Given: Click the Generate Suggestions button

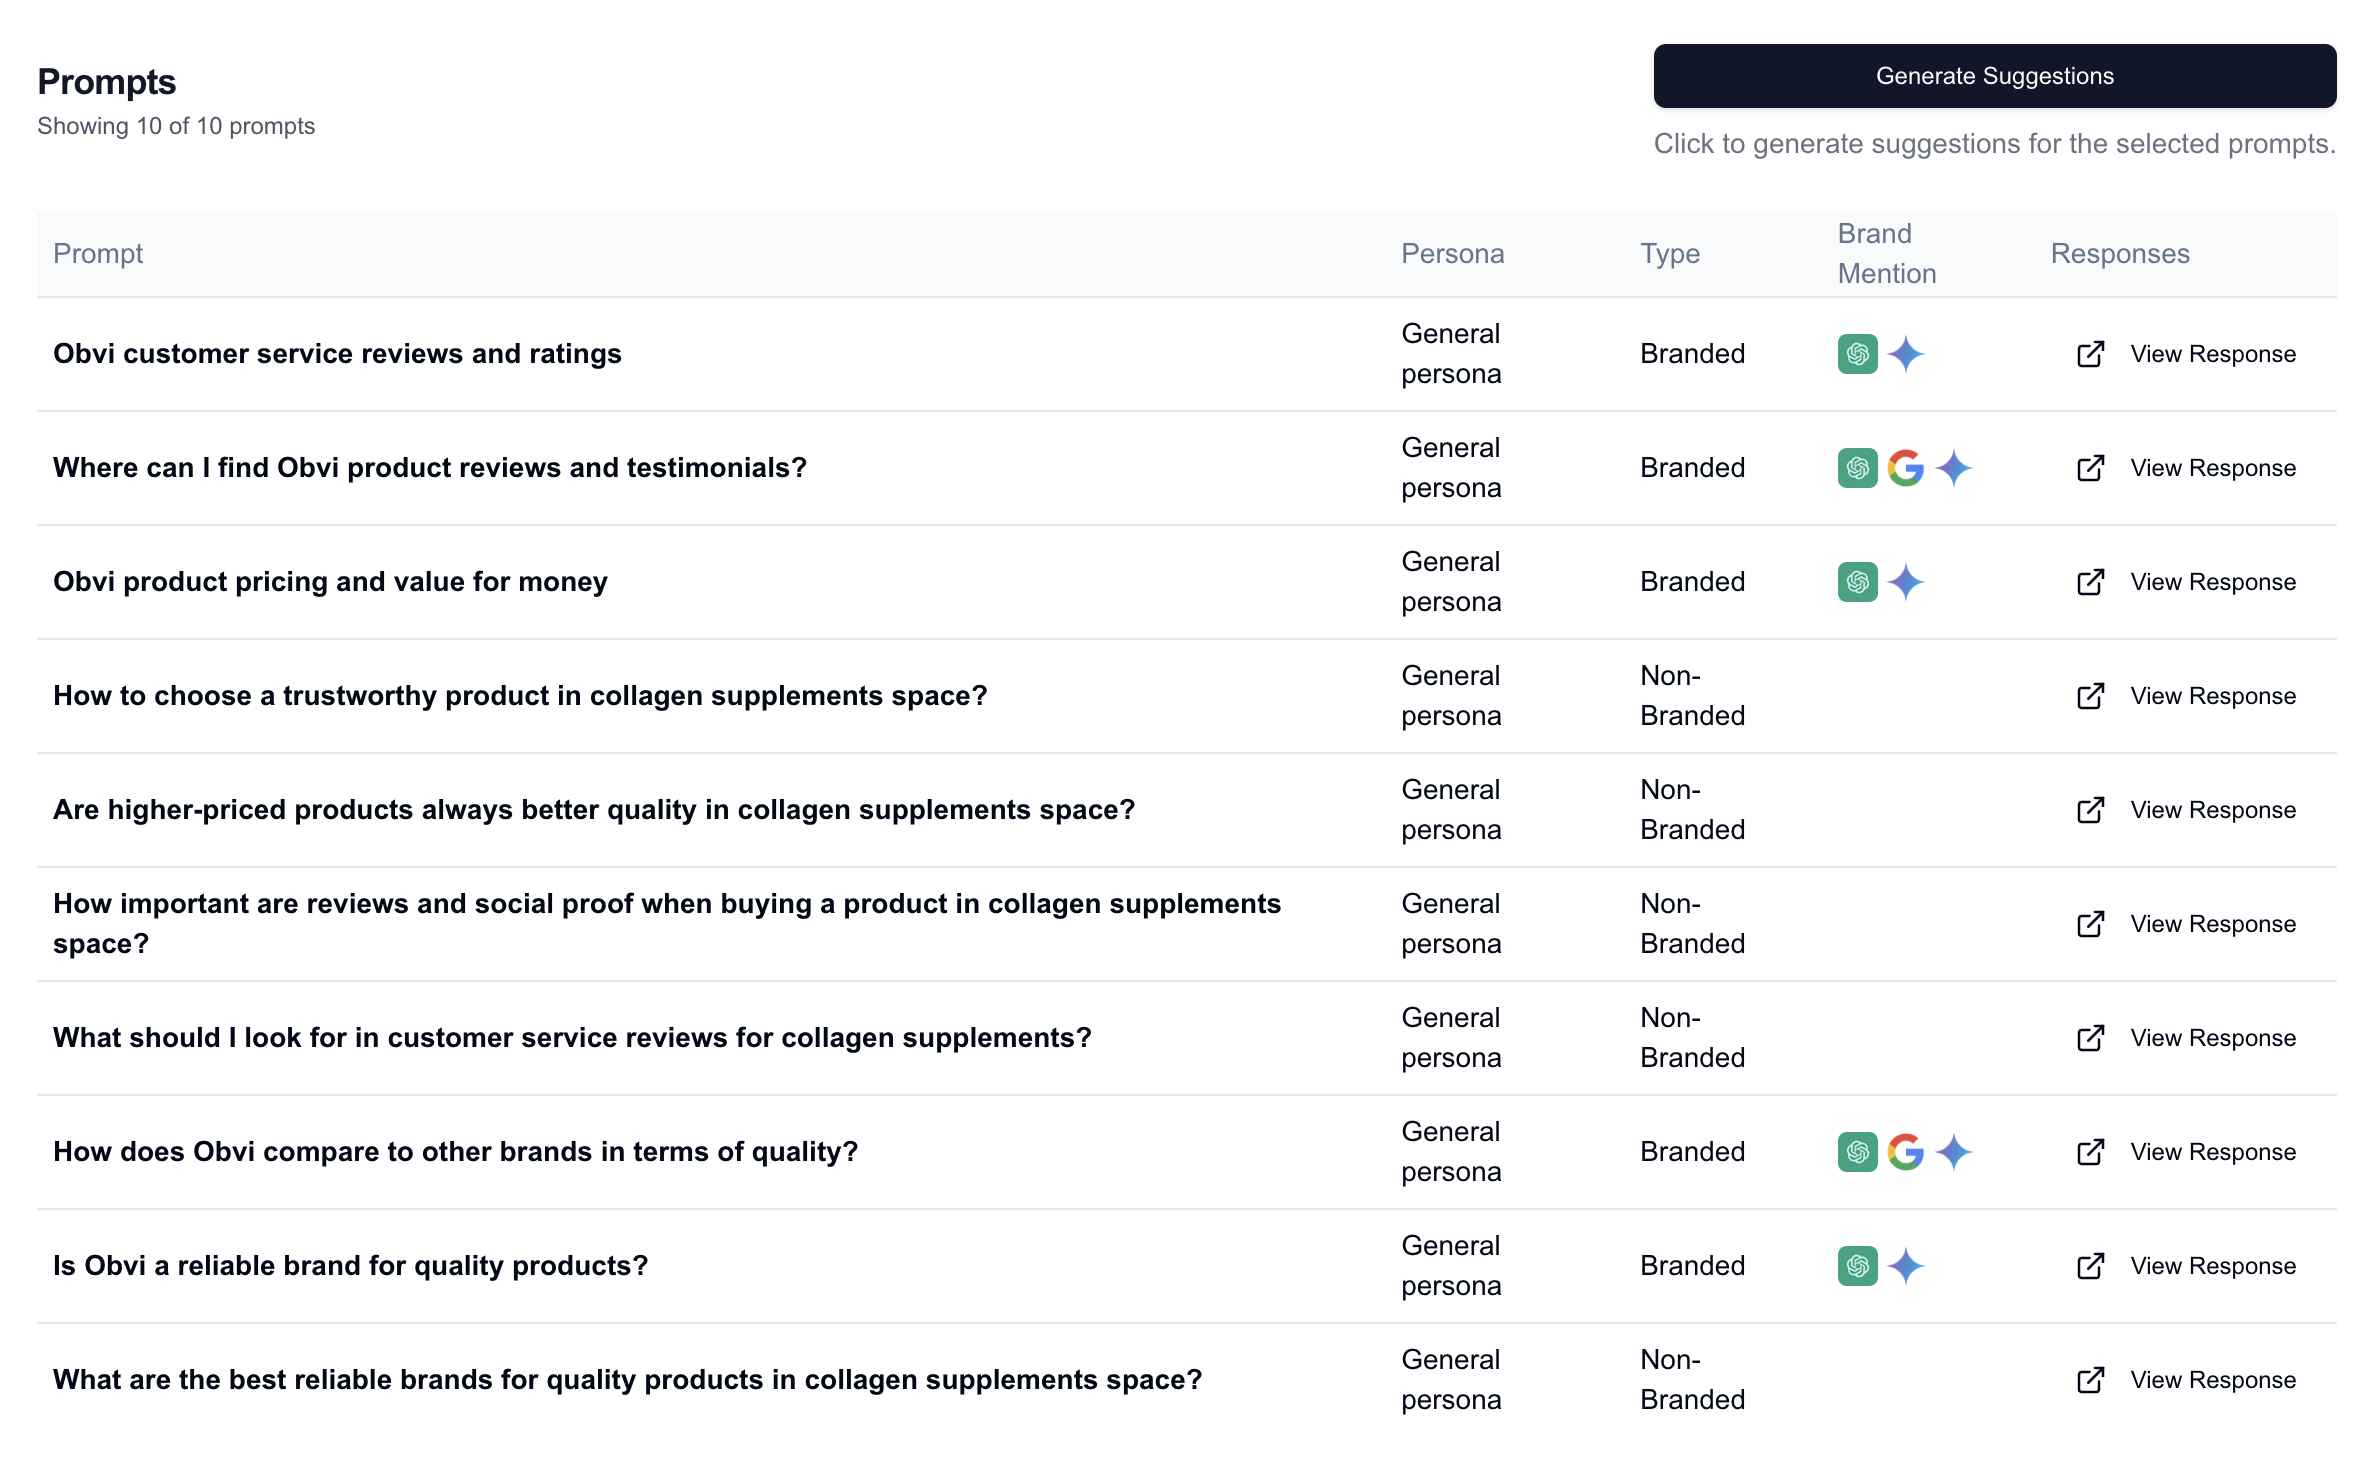Looking at the screenshot, I should [x=1994, y=76].
